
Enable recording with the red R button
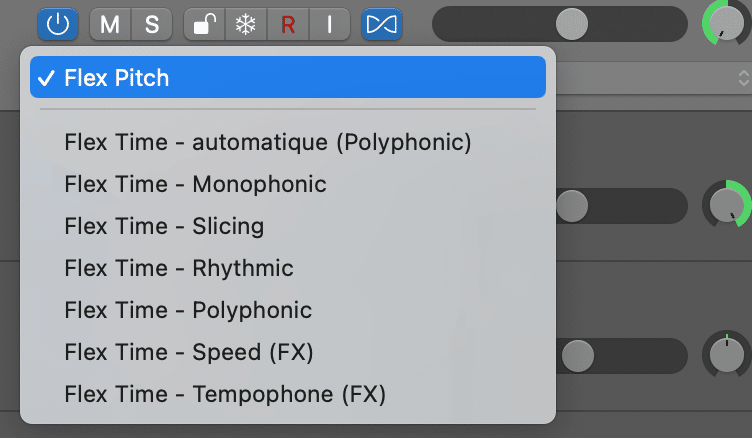tap(288, 24)
